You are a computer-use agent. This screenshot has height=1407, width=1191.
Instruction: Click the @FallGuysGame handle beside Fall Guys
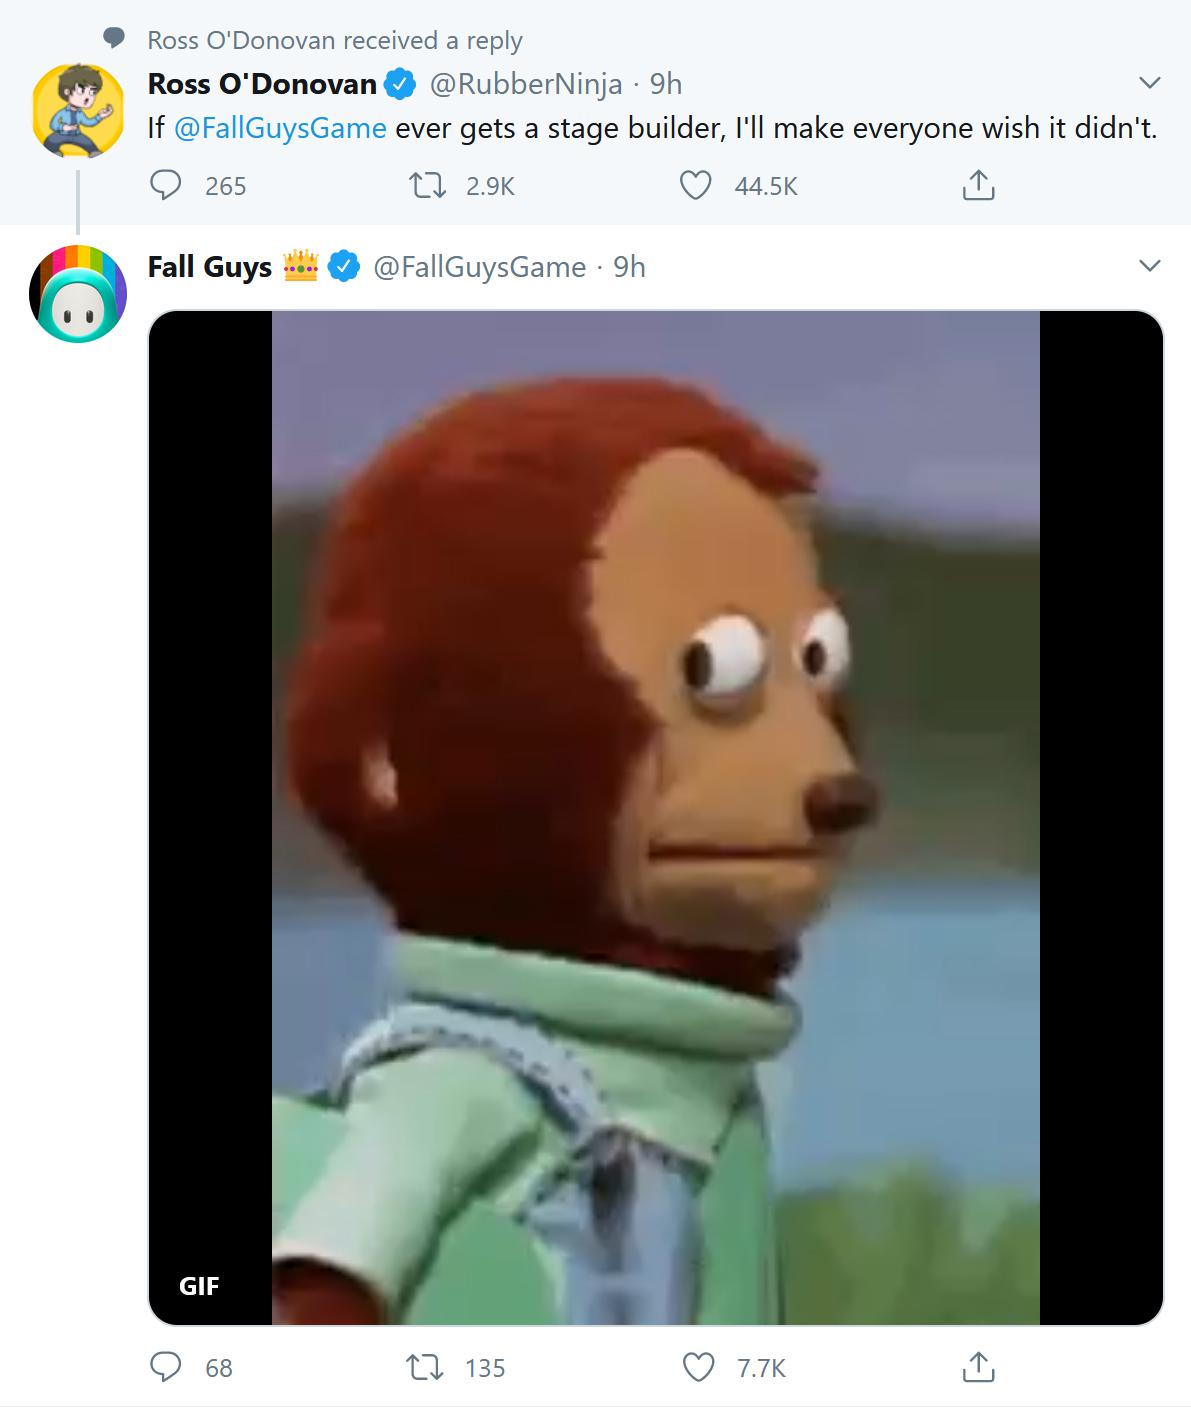pyautogui.click(x=479, y=267)
